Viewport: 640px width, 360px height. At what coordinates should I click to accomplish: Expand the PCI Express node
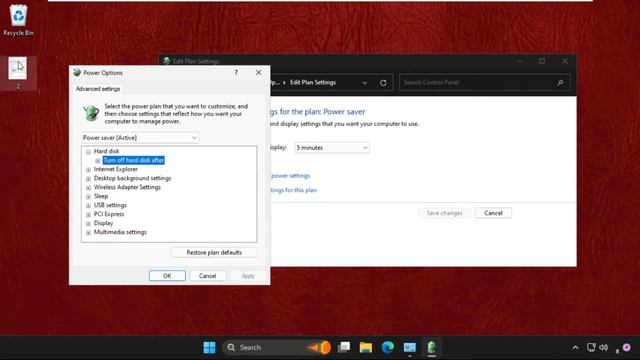pyautogui.click(x=88, y=214)
